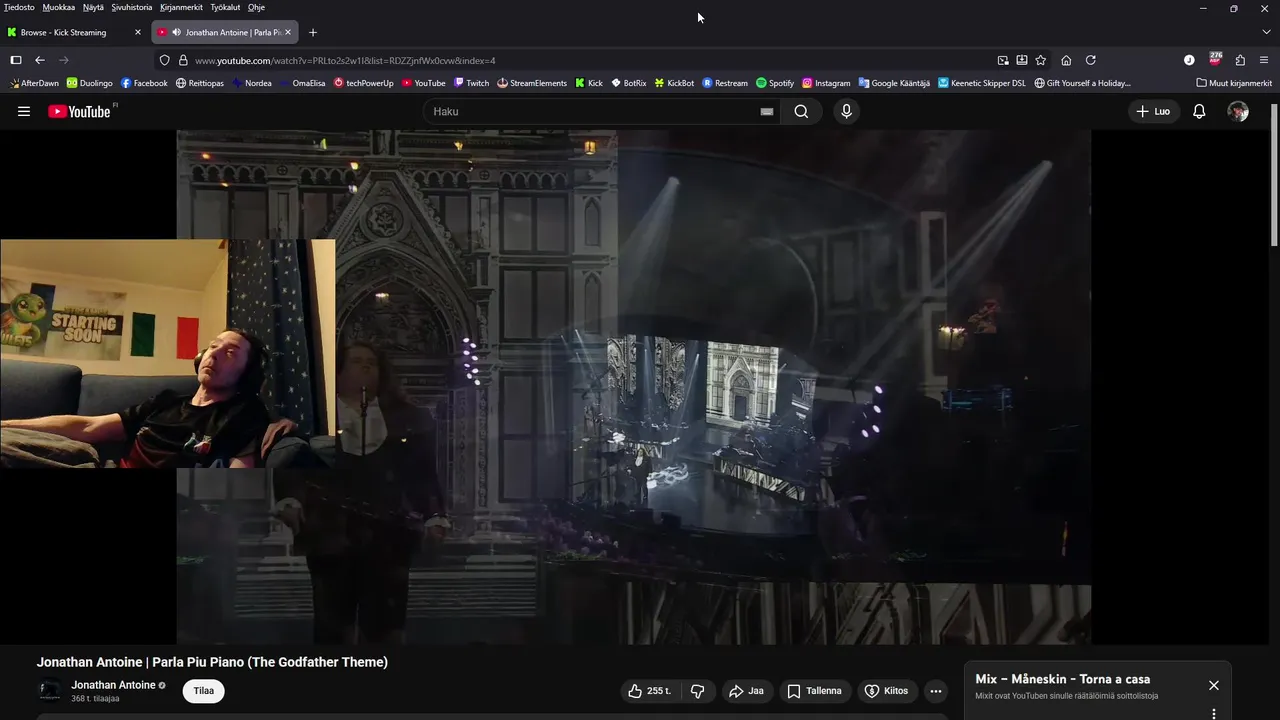
Task: Send thanks with Kiitos button
Action: [886, 691]
